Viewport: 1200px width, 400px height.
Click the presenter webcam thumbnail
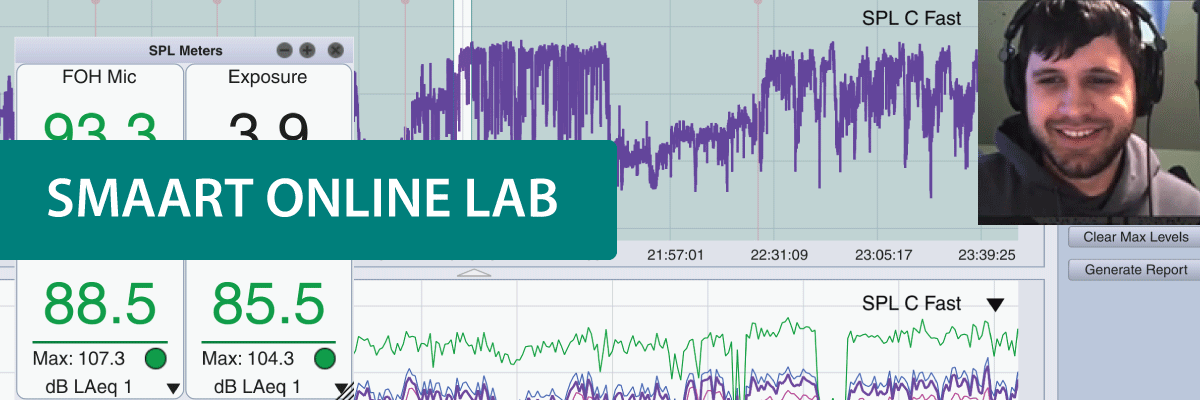click(x=1089, y=111)
